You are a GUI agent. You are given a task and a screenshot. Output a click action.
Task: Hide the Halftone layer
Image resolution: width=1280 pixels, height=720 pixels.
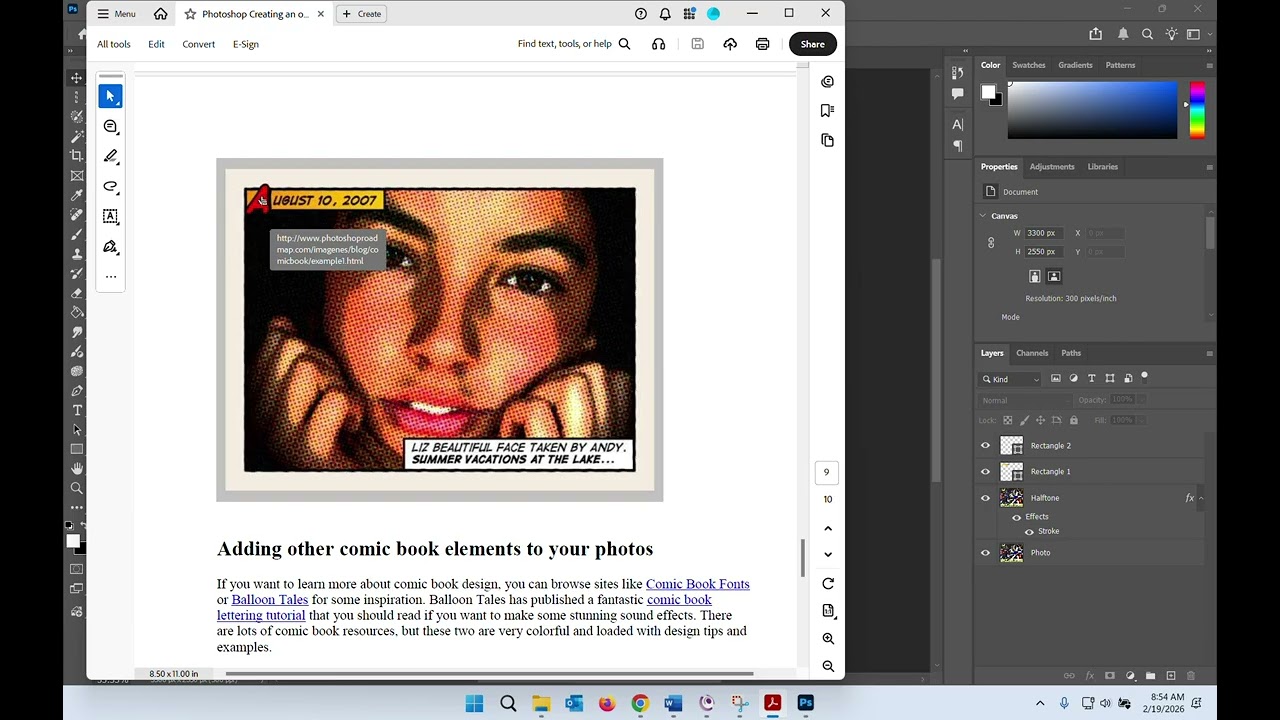pyautogui.click(x=985, y=498)
